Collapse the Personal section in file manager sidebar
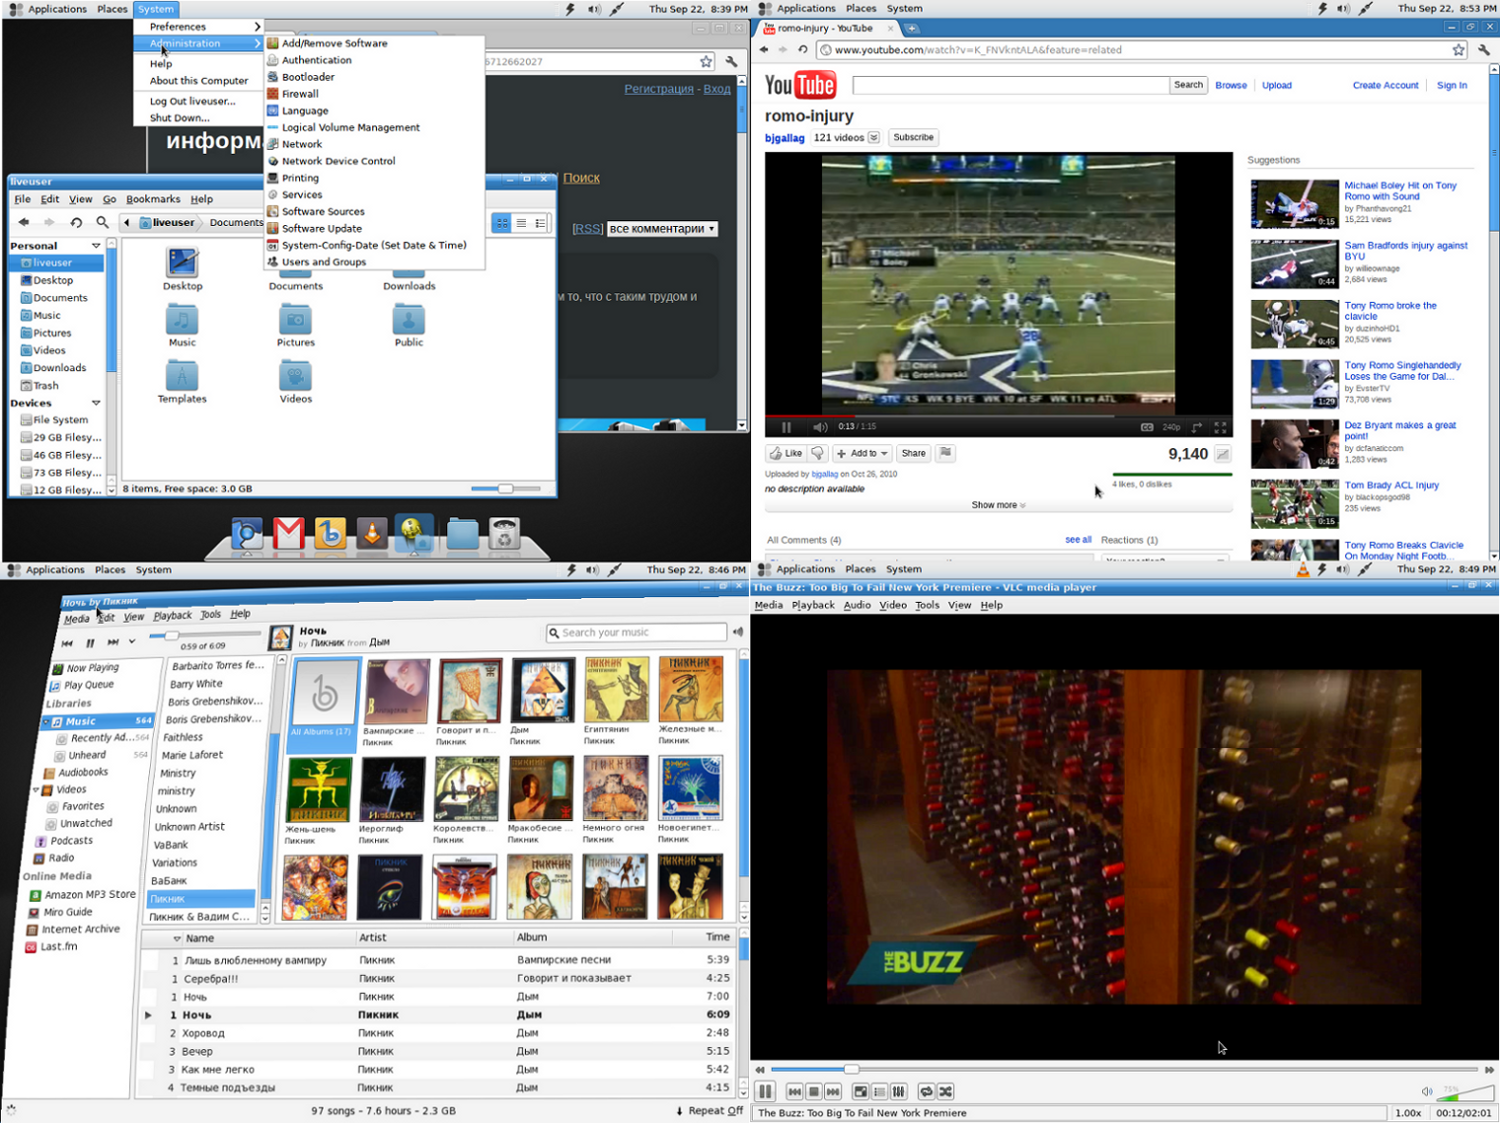The height and width of the screenshot is (1123, 1500). click(96, 245)
